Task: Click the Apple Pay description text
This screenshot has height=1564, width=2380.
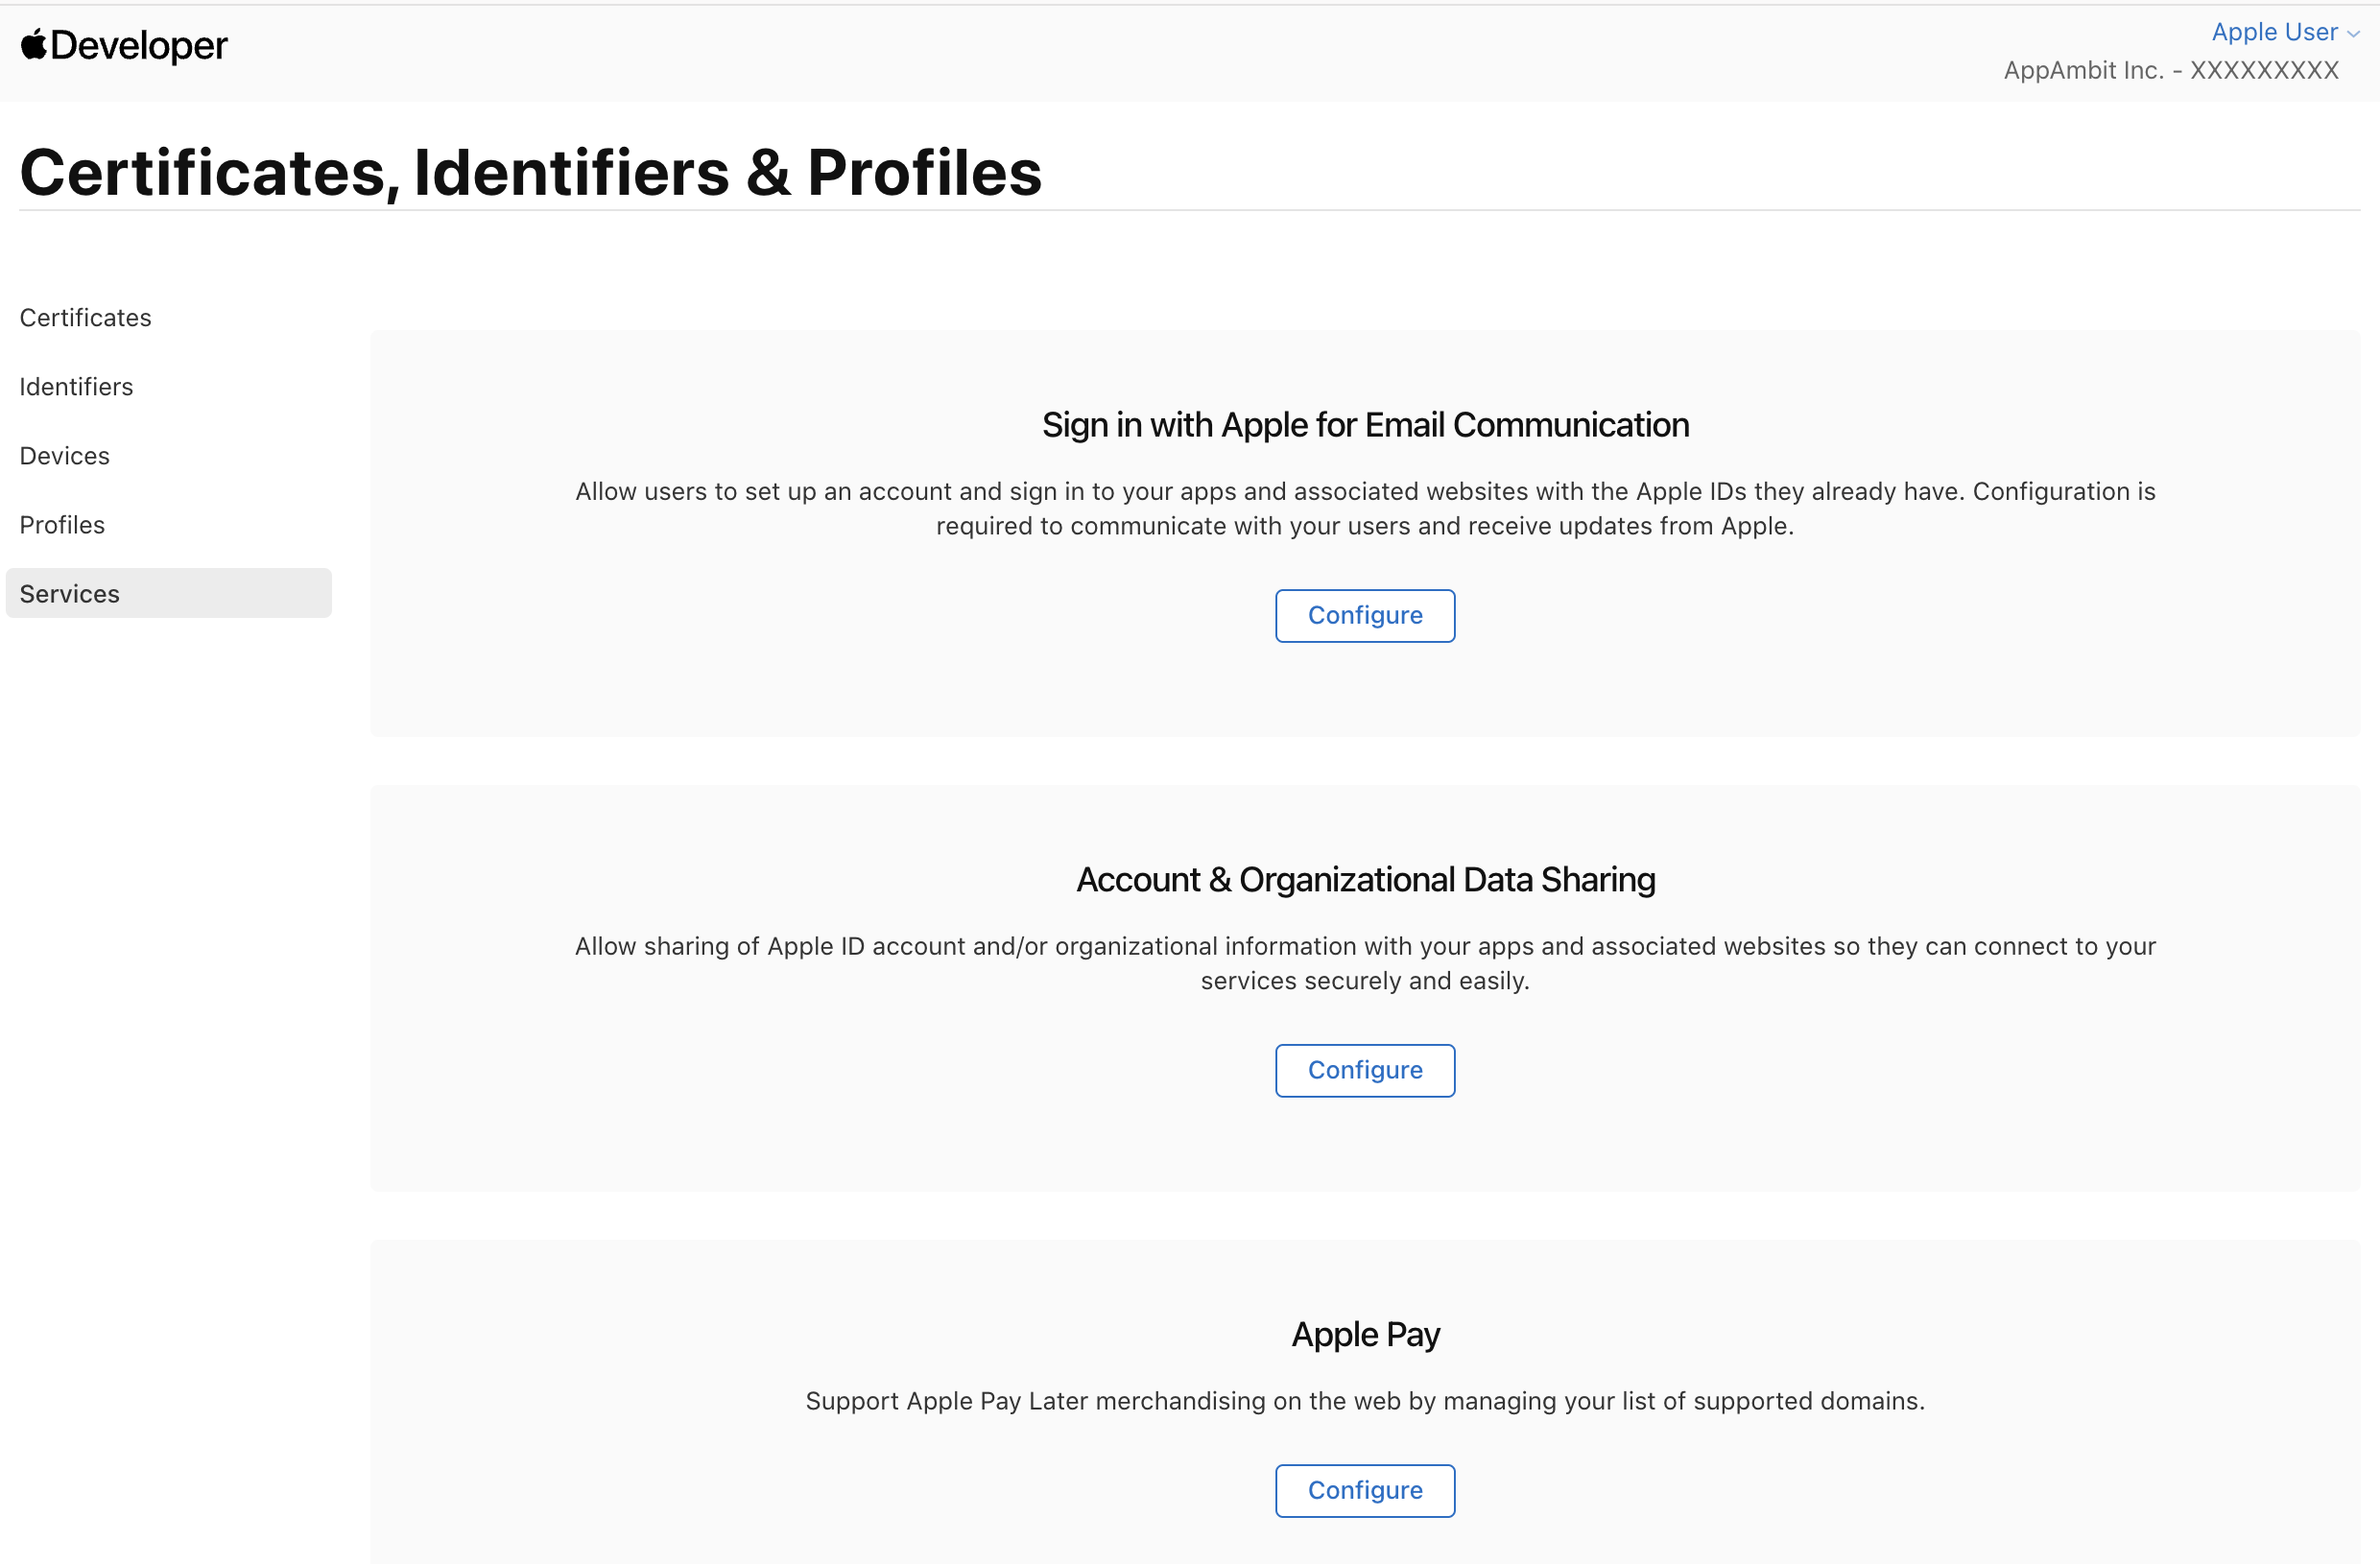Action: 1365,1401
